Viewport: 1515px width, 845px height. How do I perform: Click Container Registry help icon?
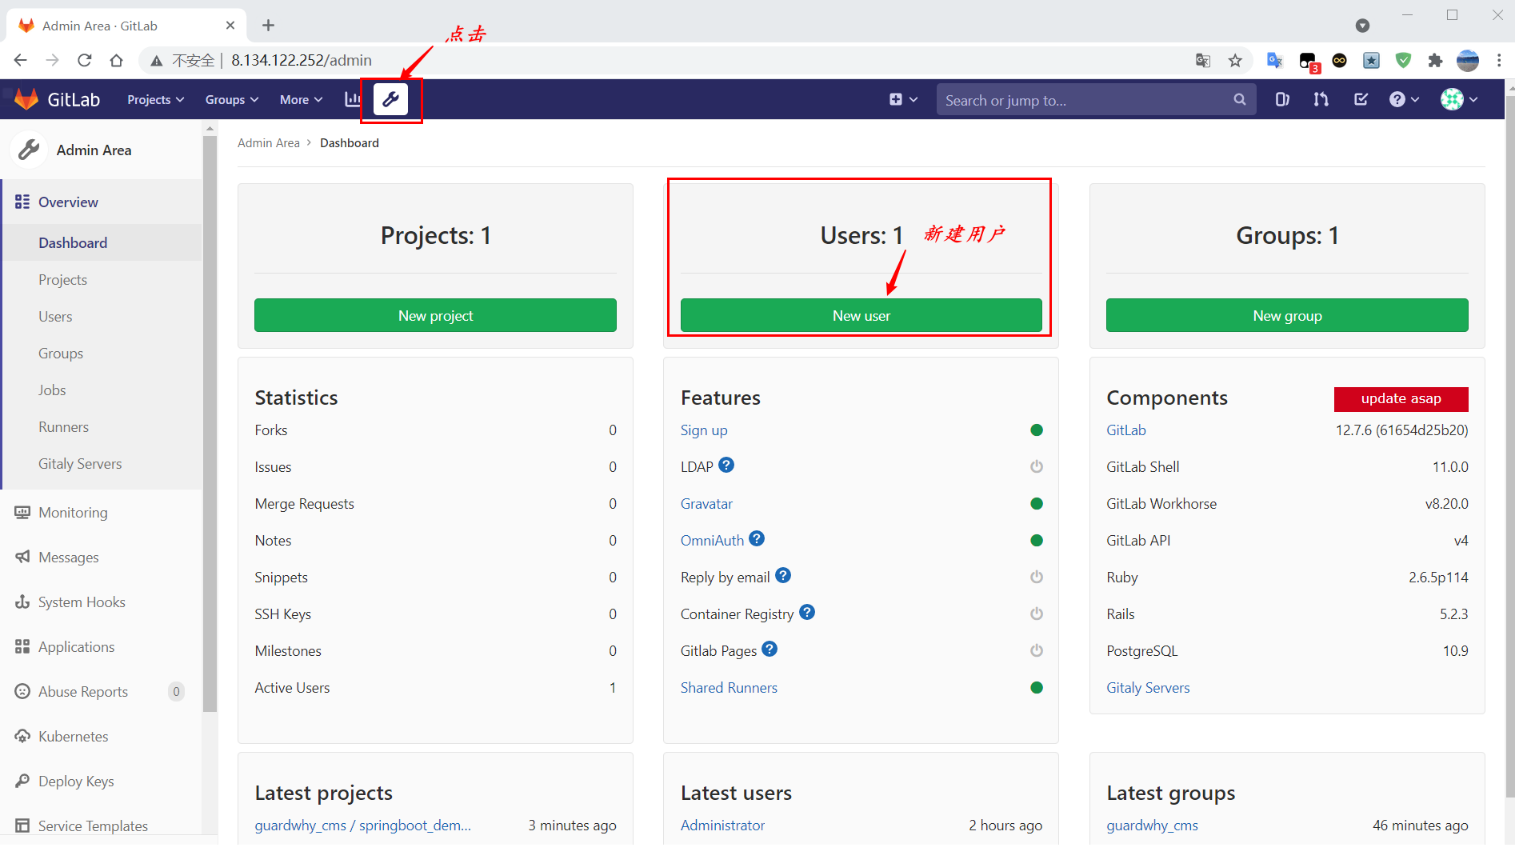(x=807, y=612)
